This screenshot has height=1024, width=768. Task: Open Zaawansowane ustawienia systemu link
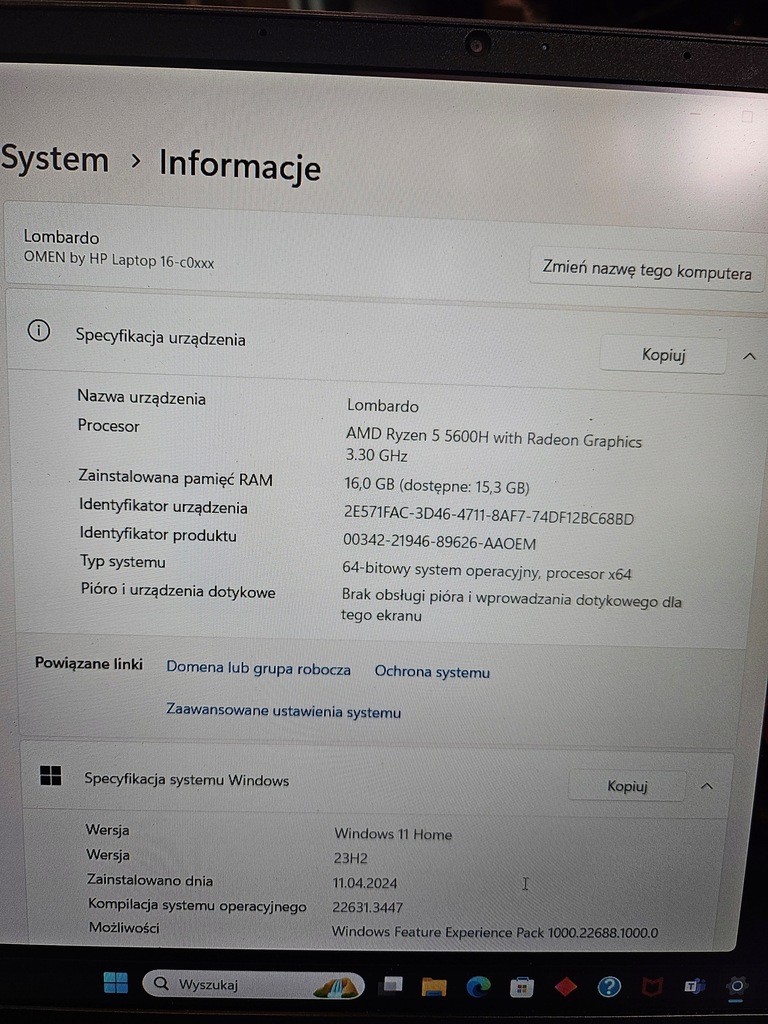tap(283, 710)
